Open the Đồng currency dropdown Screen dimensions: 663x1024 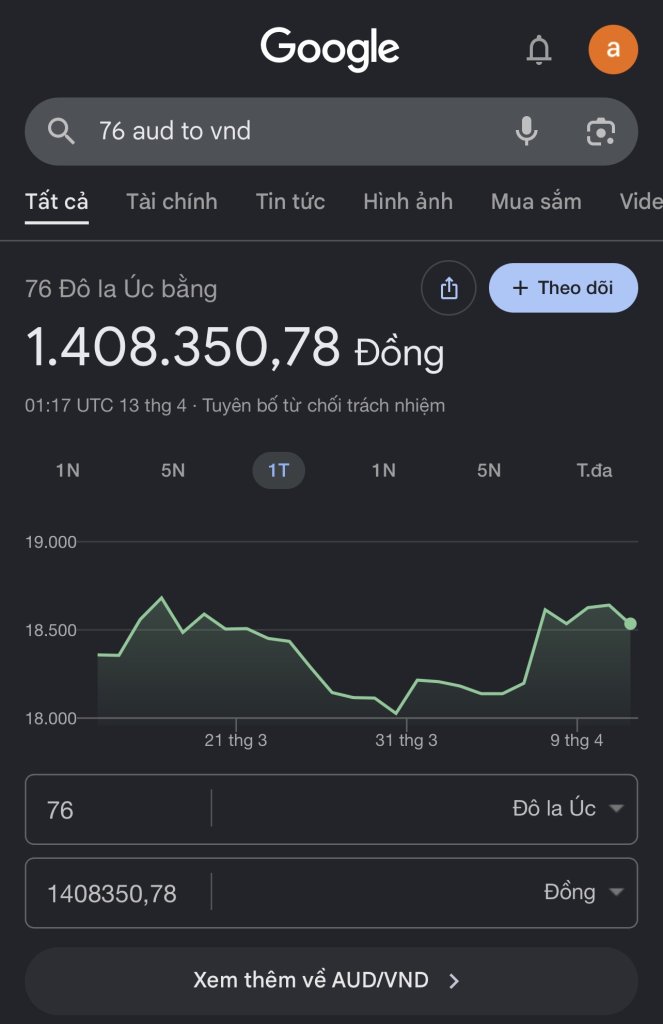pyautogui.click(x=583, y=892)
